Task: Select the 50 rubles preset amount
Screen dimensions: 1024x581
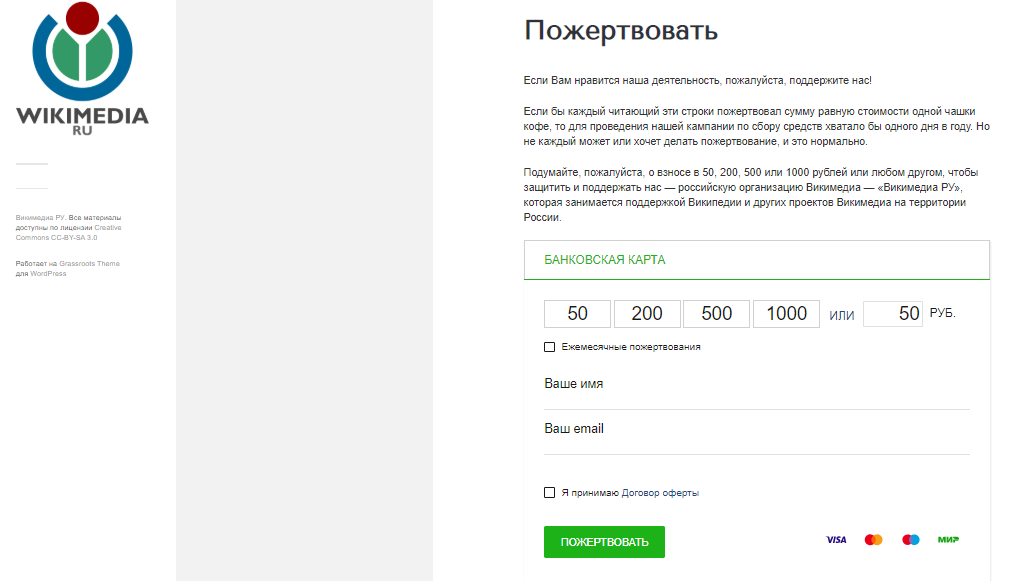Action: [577, 314]
